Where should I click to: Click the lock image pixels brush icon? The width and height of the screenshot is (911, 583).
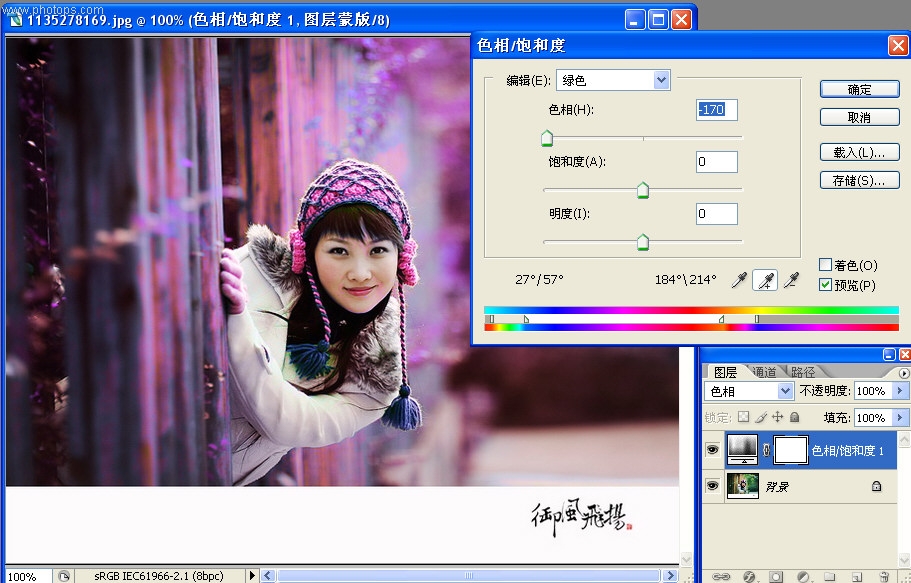761,417
